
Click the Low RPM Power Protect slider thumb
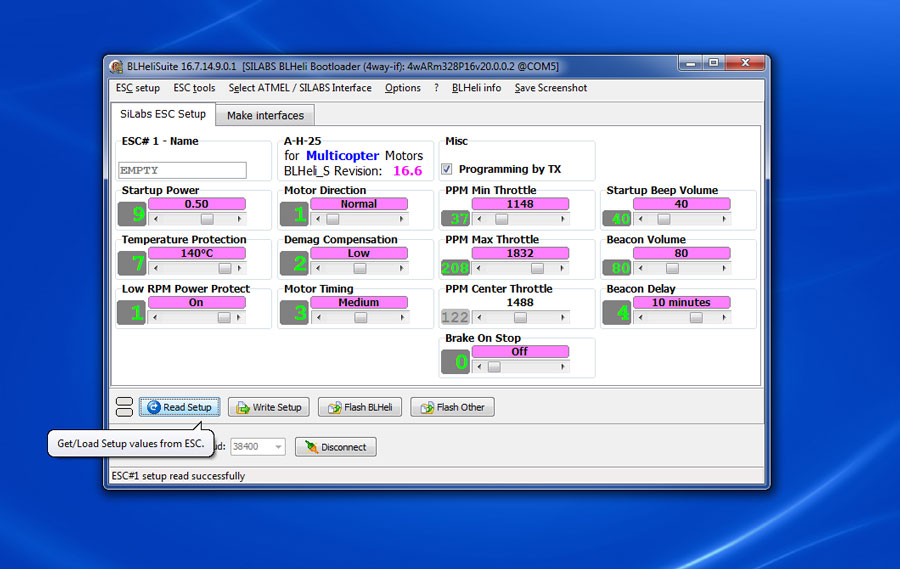coord(224,318)
